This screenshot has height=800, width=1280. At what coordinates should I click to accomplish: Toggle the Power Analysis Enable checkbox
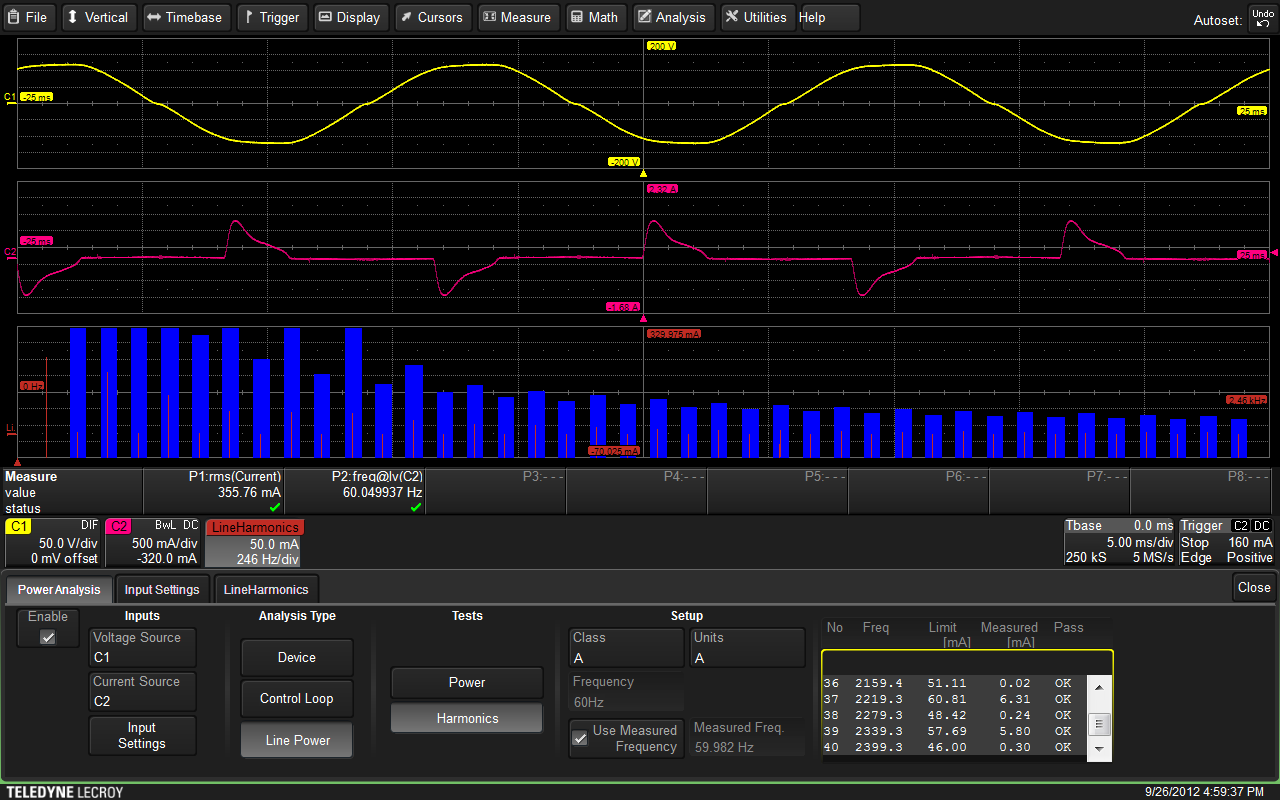[x=48, y=637]
